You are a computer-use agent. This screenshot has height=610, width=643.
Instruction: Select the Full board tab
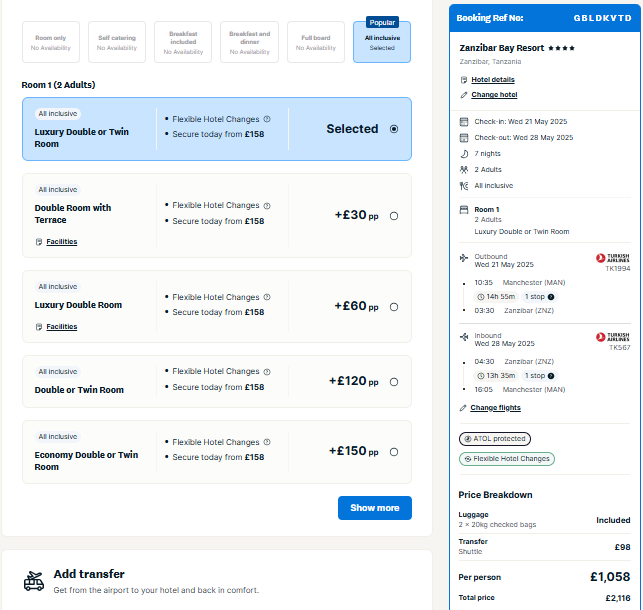pyautogui.click(x=316, y=42)
